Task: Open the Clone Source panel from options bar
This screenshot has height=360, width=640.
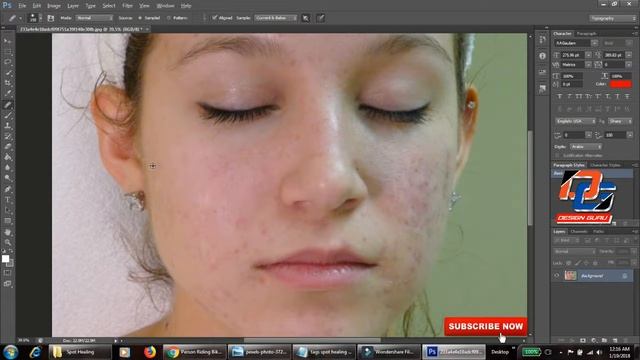Action: pos(51,18)
